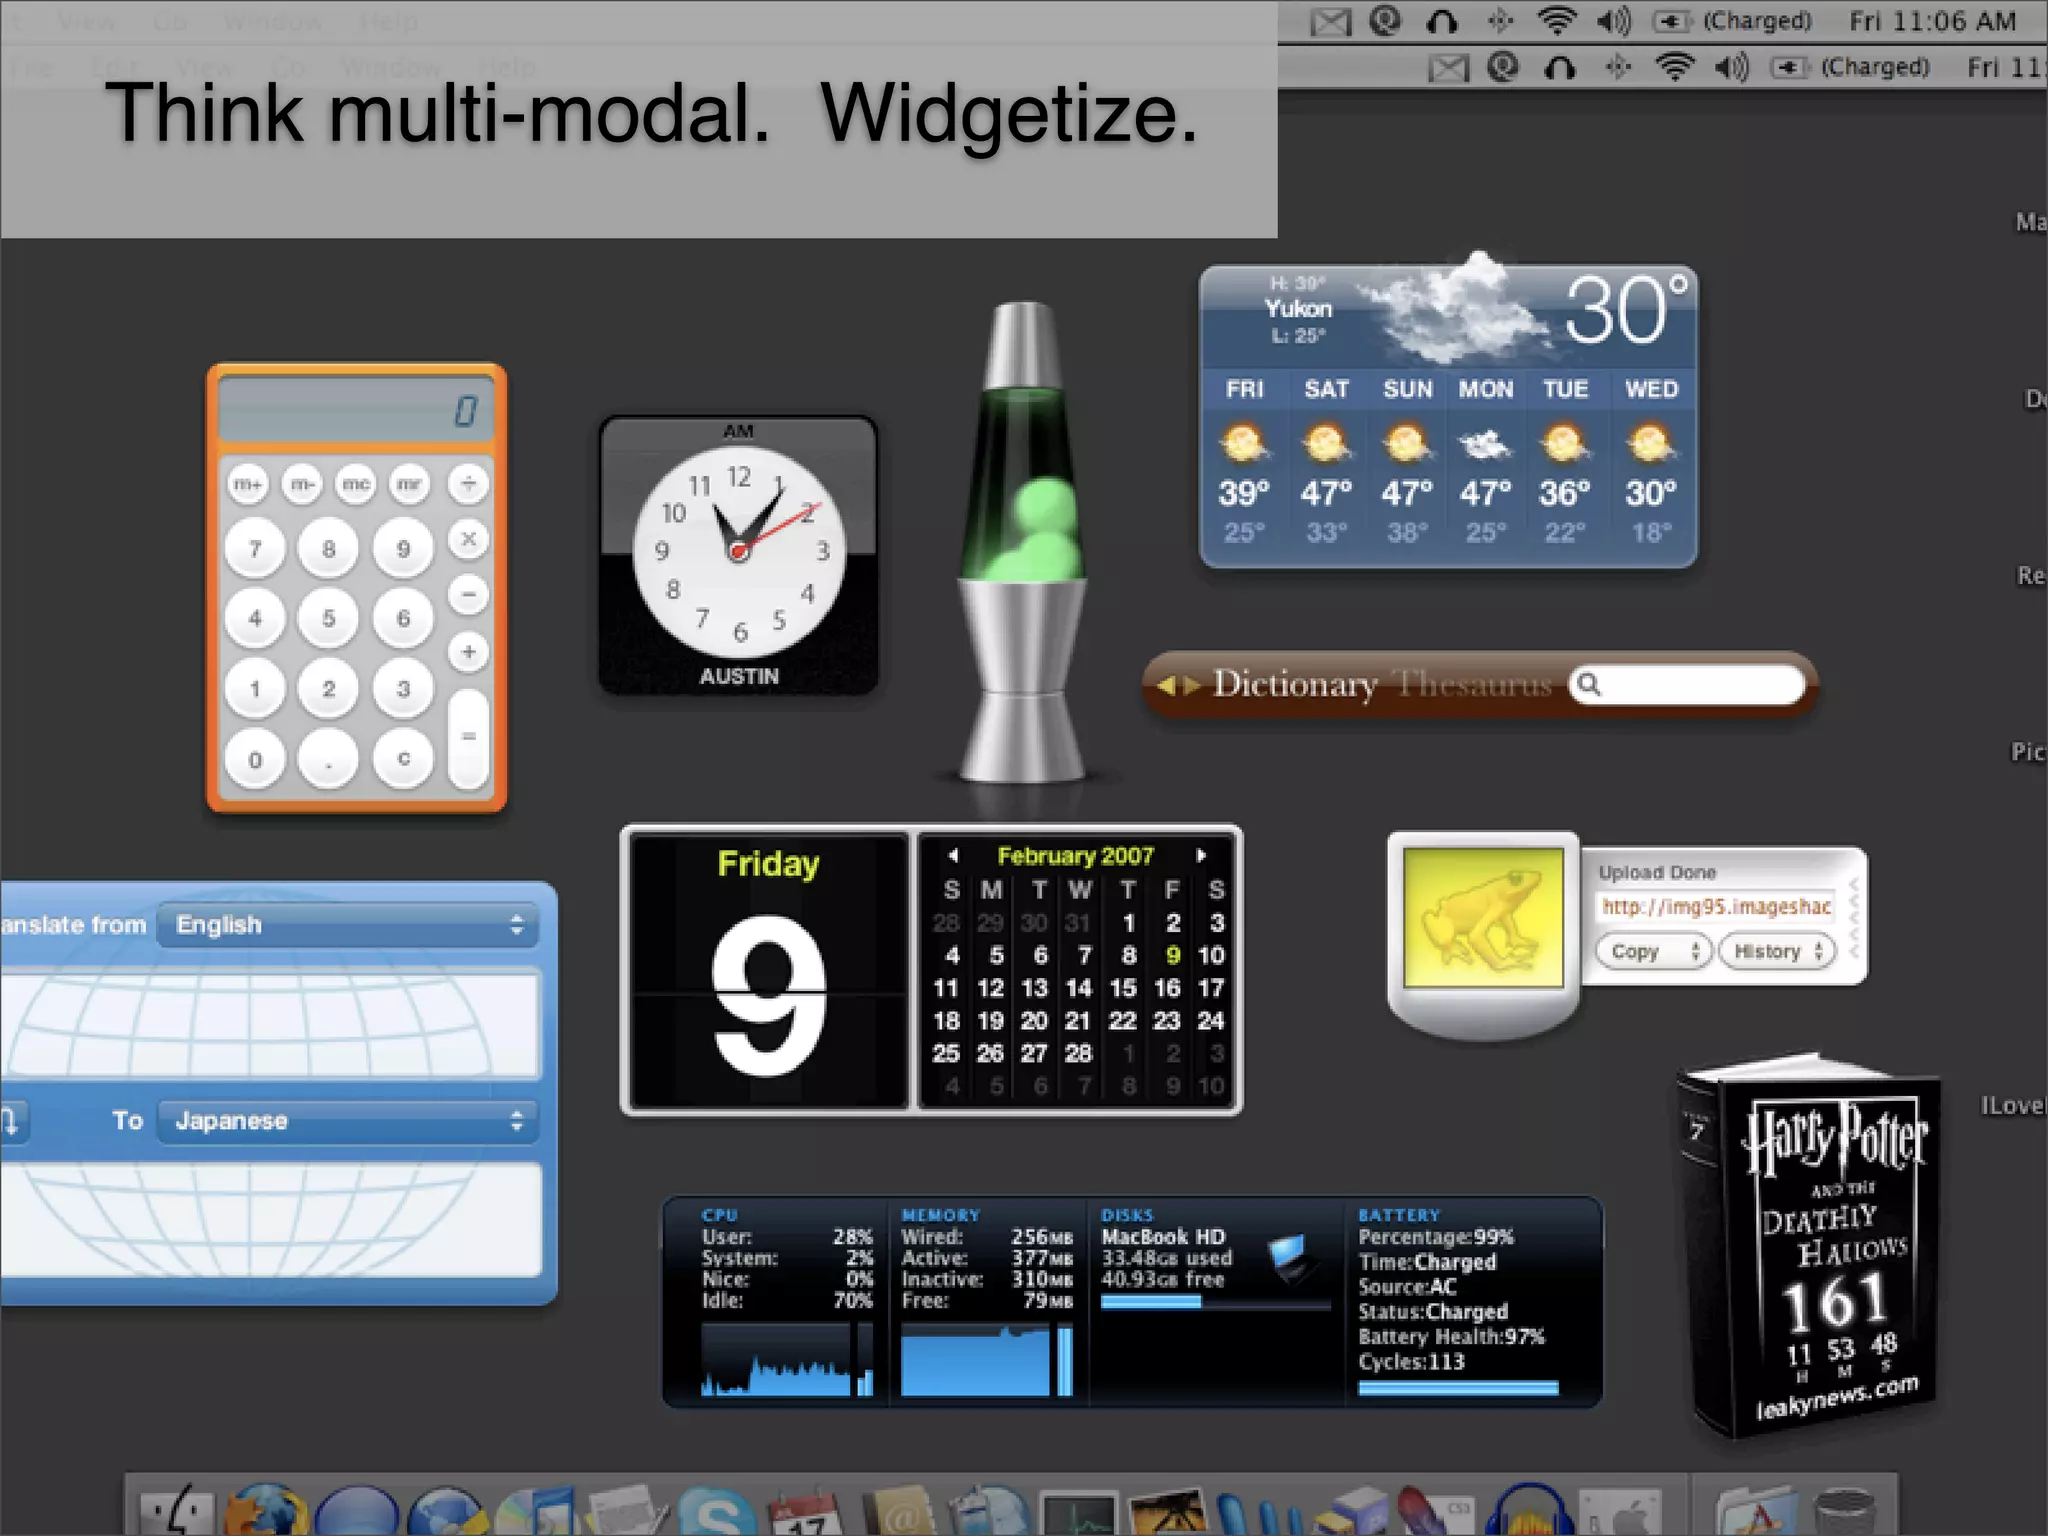Open Firefox from the Dock
The width and height of the screenshot is (2048, 1536).
(x=265, y=1511)
